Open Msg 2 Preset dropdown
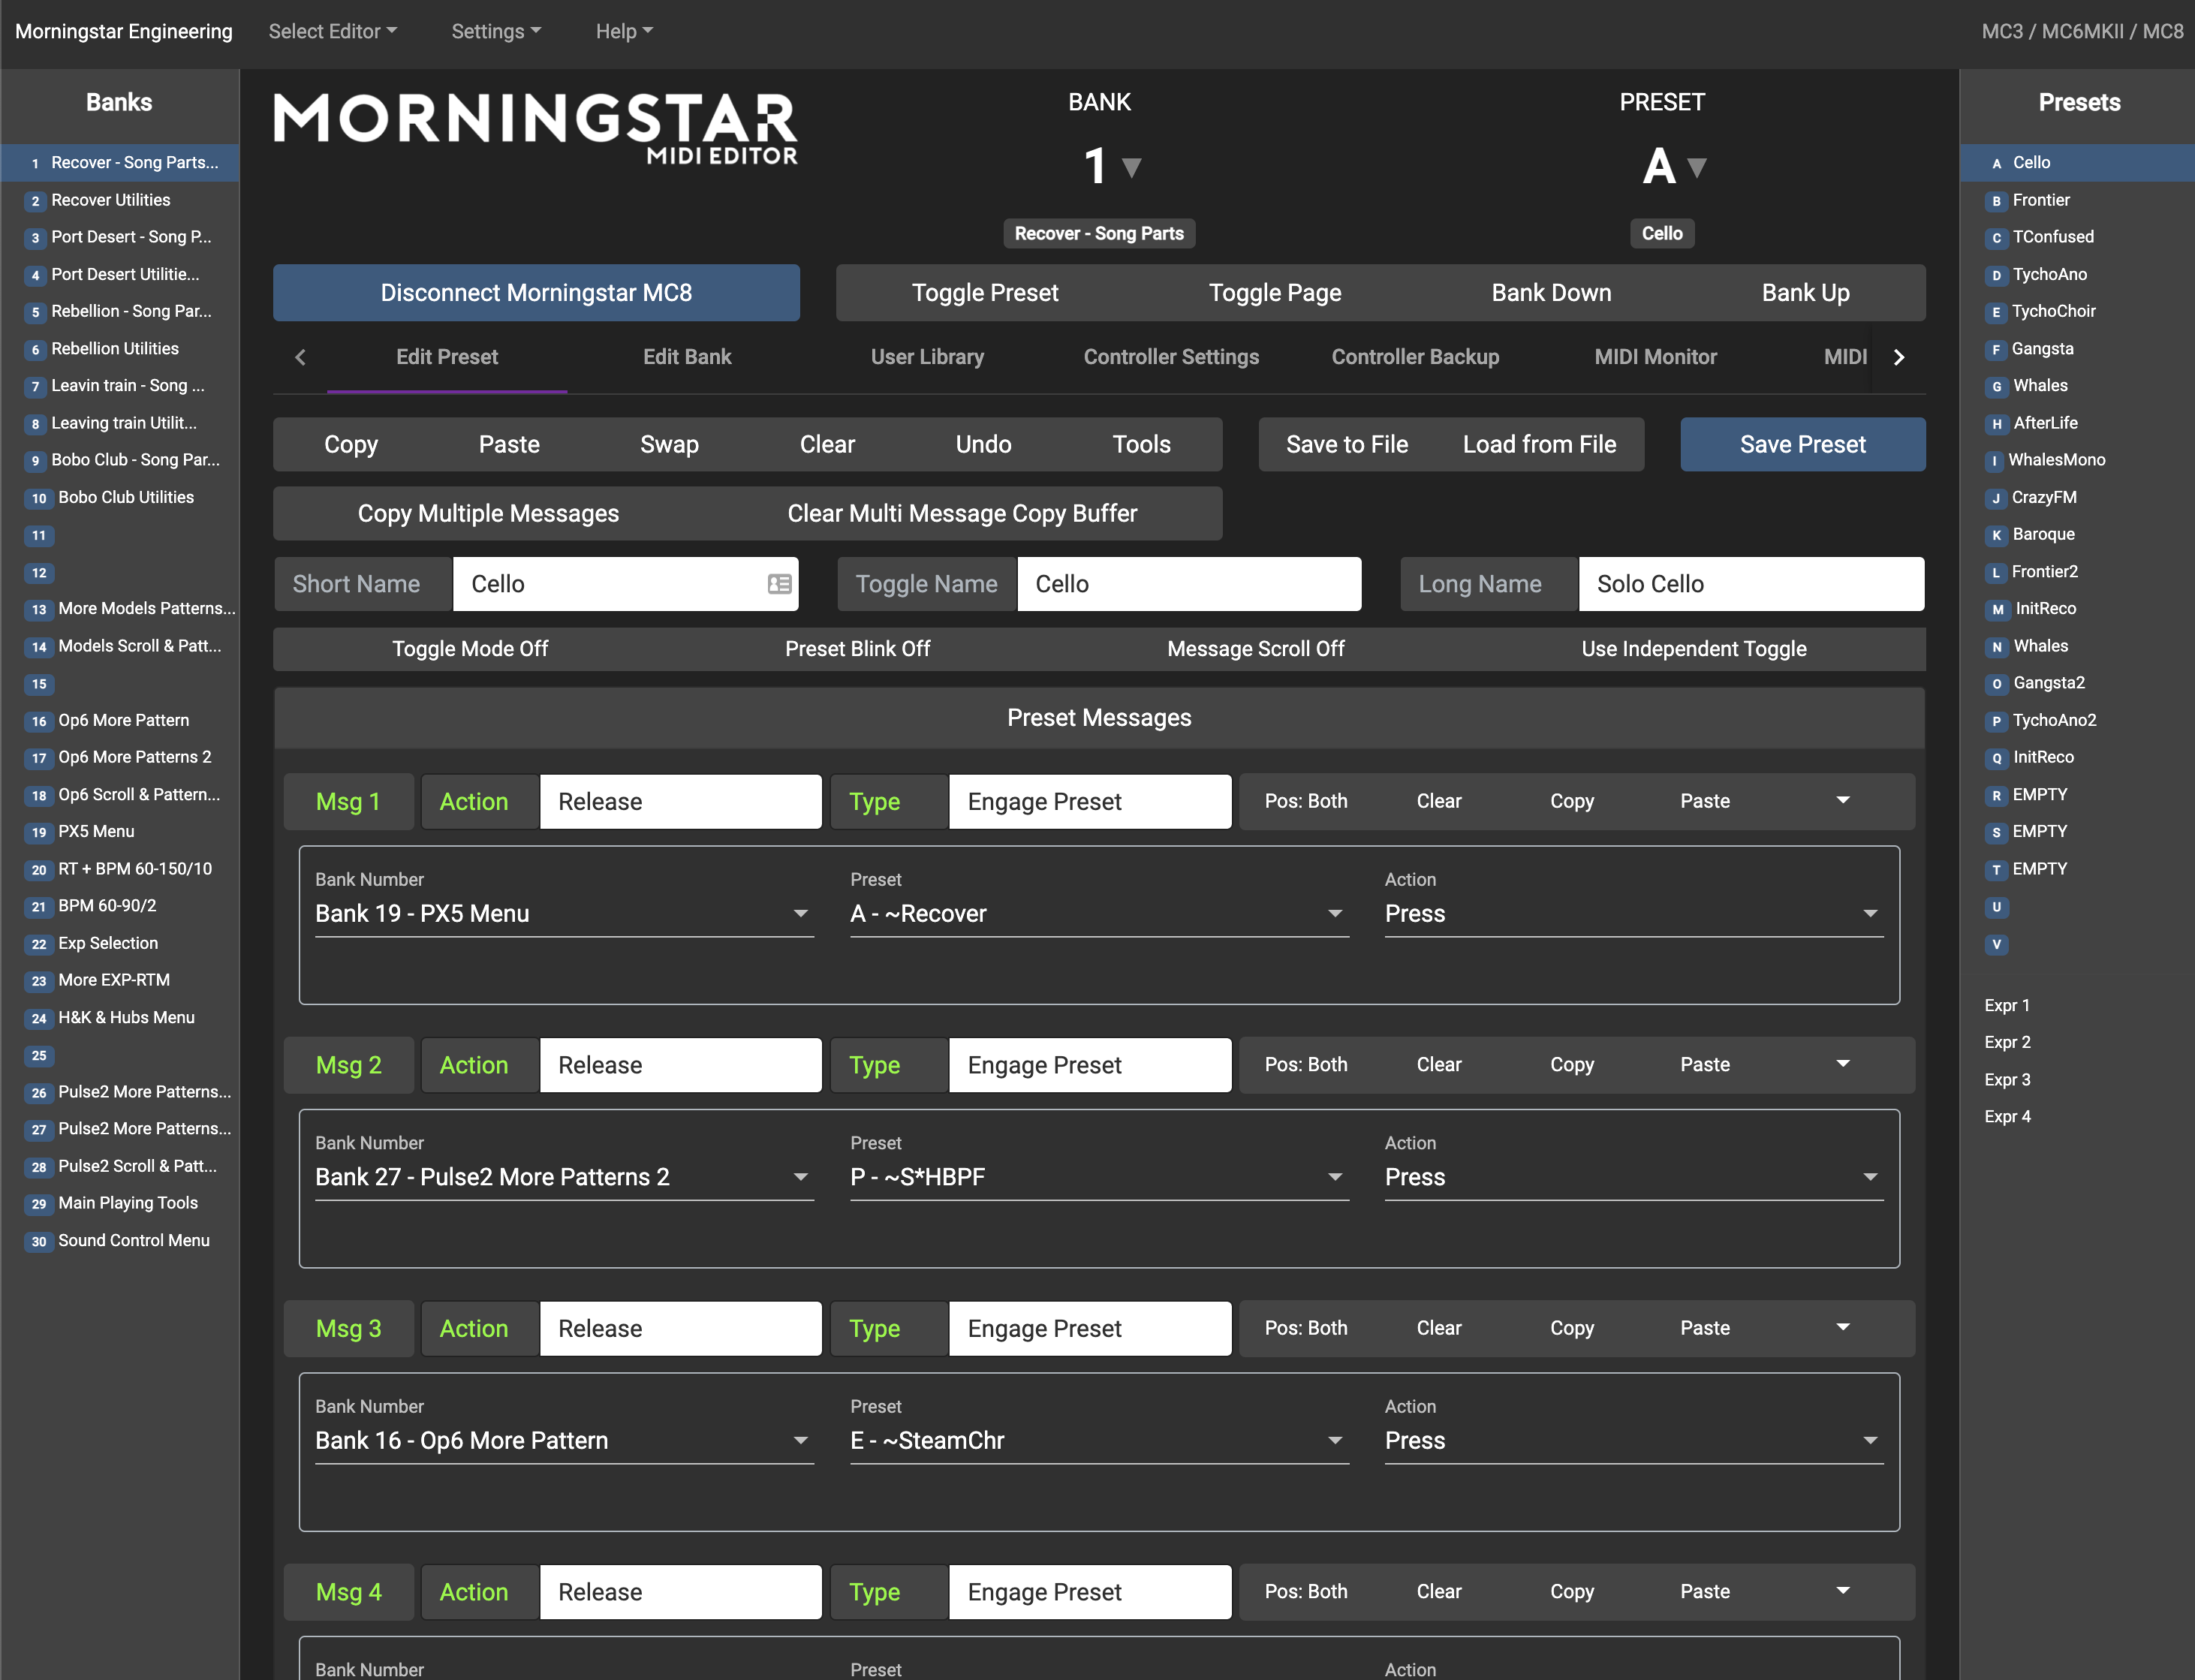 click(x=1098, y=1177)
